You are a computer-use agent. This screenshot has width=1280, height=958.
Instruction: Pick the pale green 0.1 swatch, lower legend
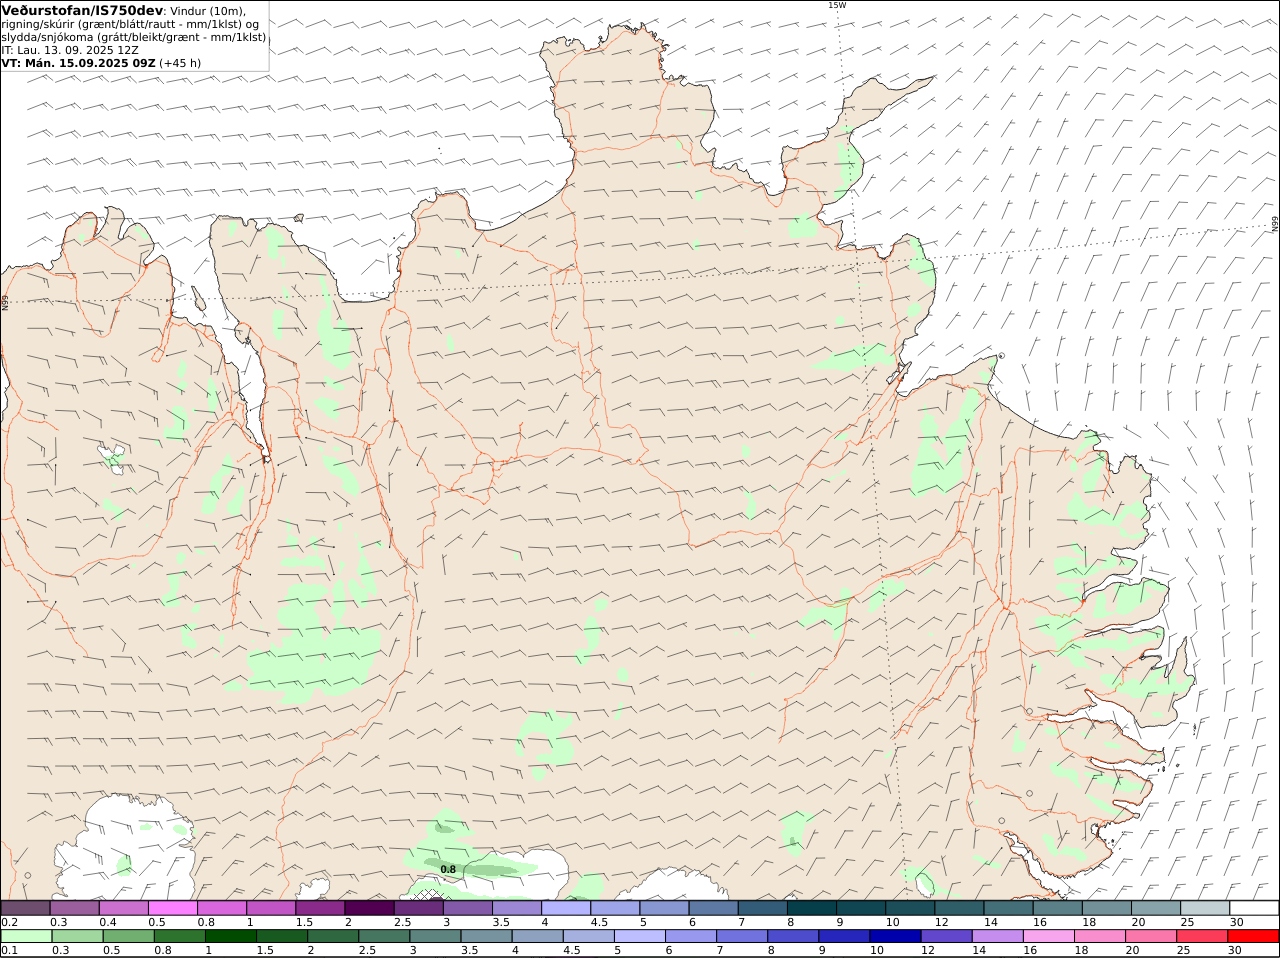pyautogui.click(x=27, y=937)
